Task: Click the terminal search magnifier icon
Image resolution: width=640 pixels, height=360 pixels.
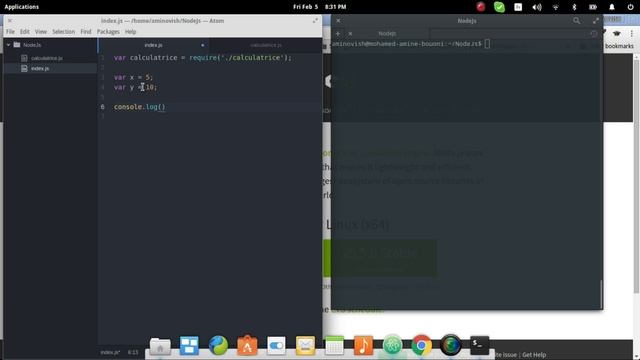Action: click(576, 20)
